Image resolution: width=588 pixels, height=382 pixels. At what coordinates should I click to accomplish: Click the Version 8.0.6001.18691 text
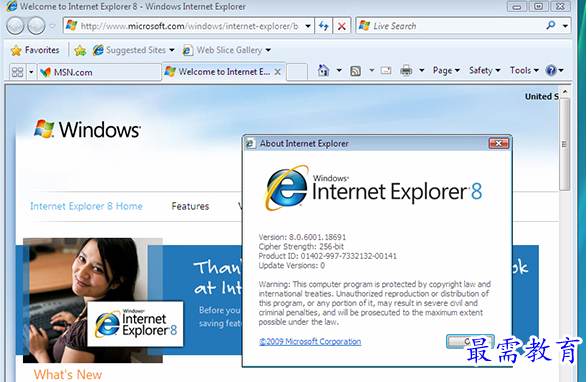[x=302, y=237]
